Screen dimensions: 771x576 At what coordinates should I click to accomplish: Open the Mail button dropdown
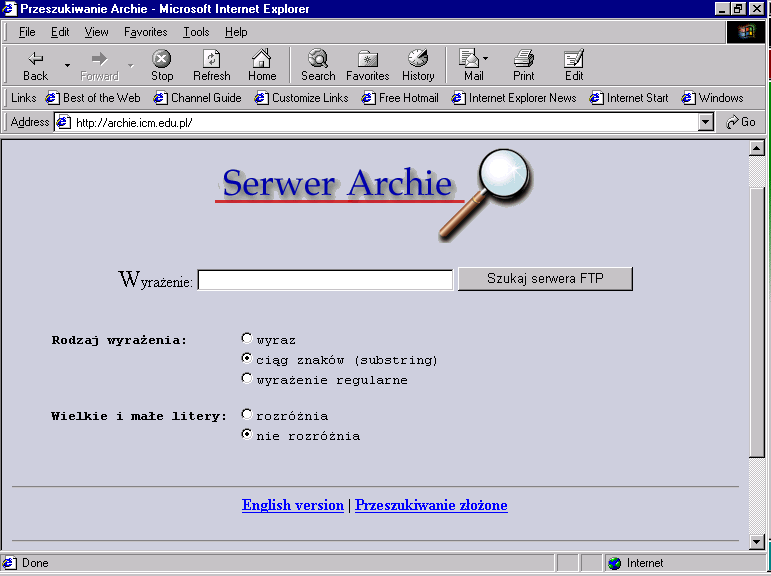click(486, 59)
